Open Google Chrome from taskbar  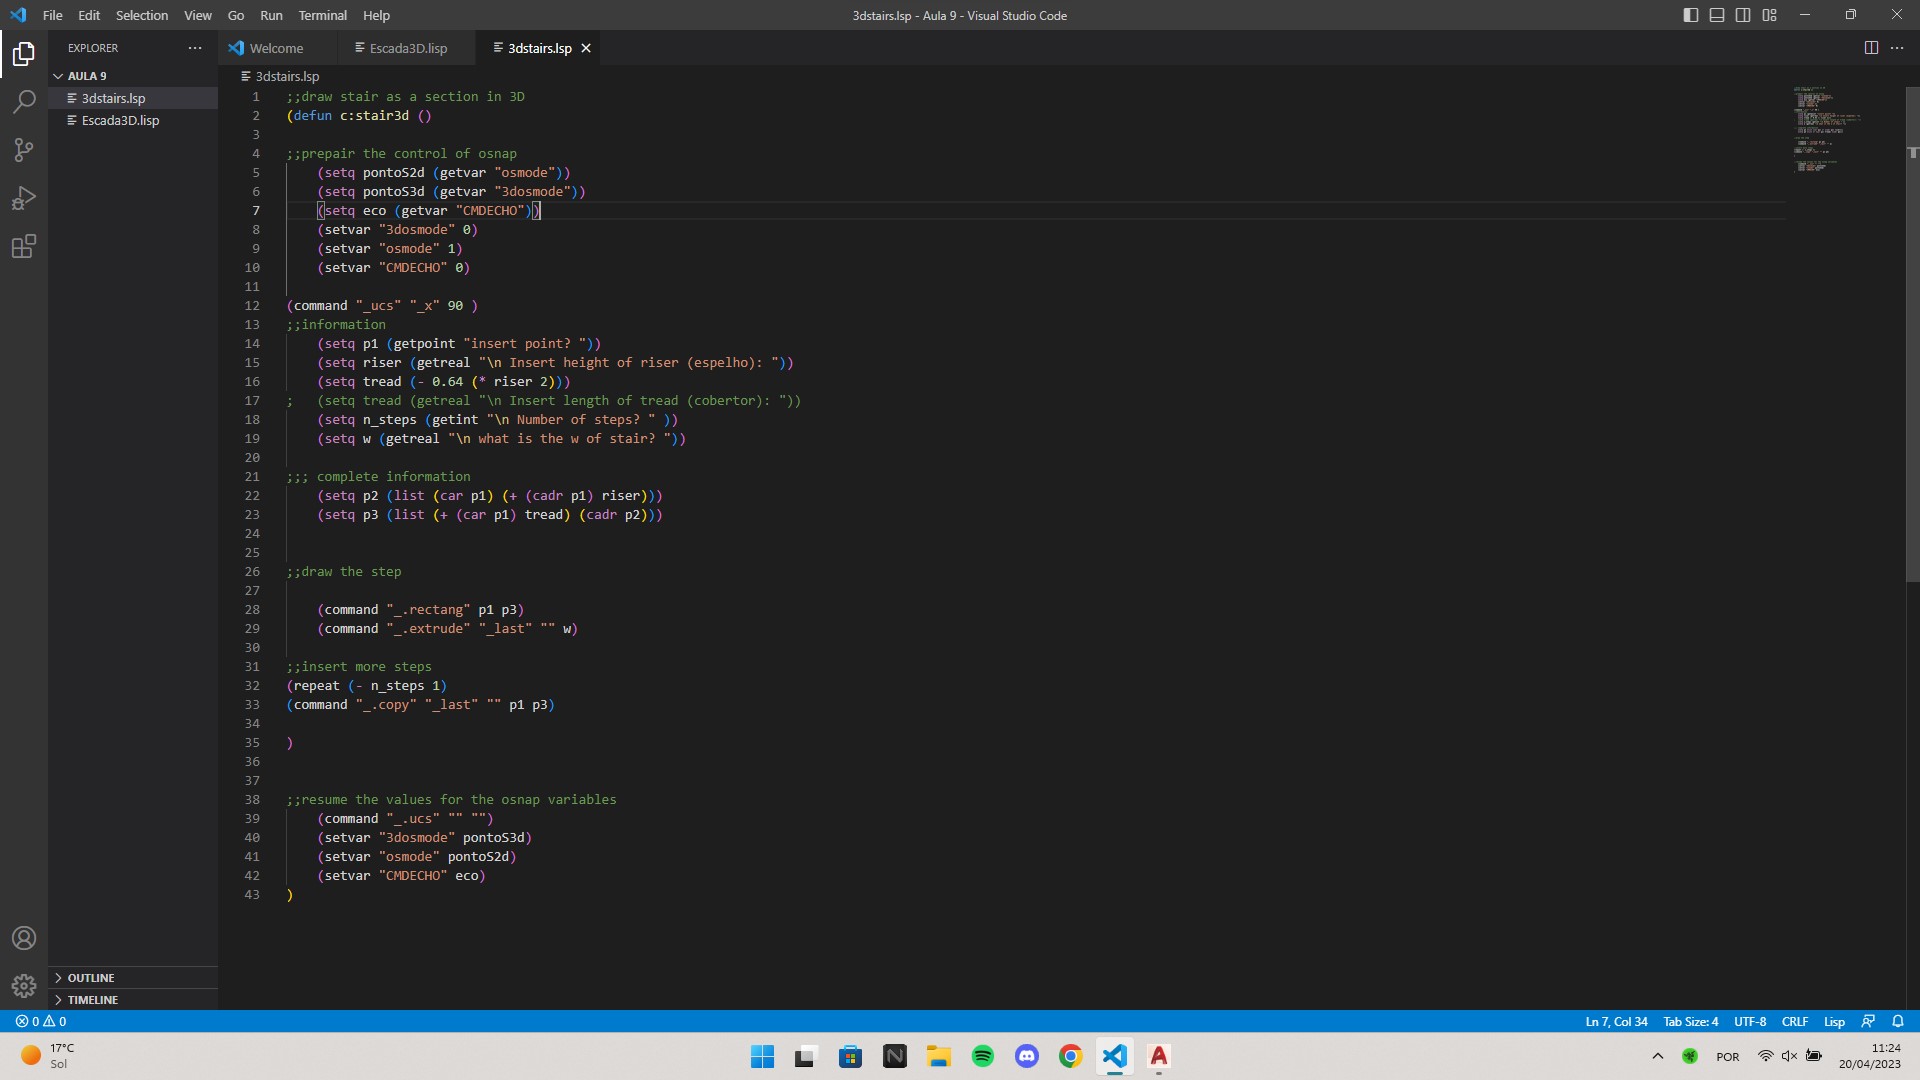[1071, 1056]
